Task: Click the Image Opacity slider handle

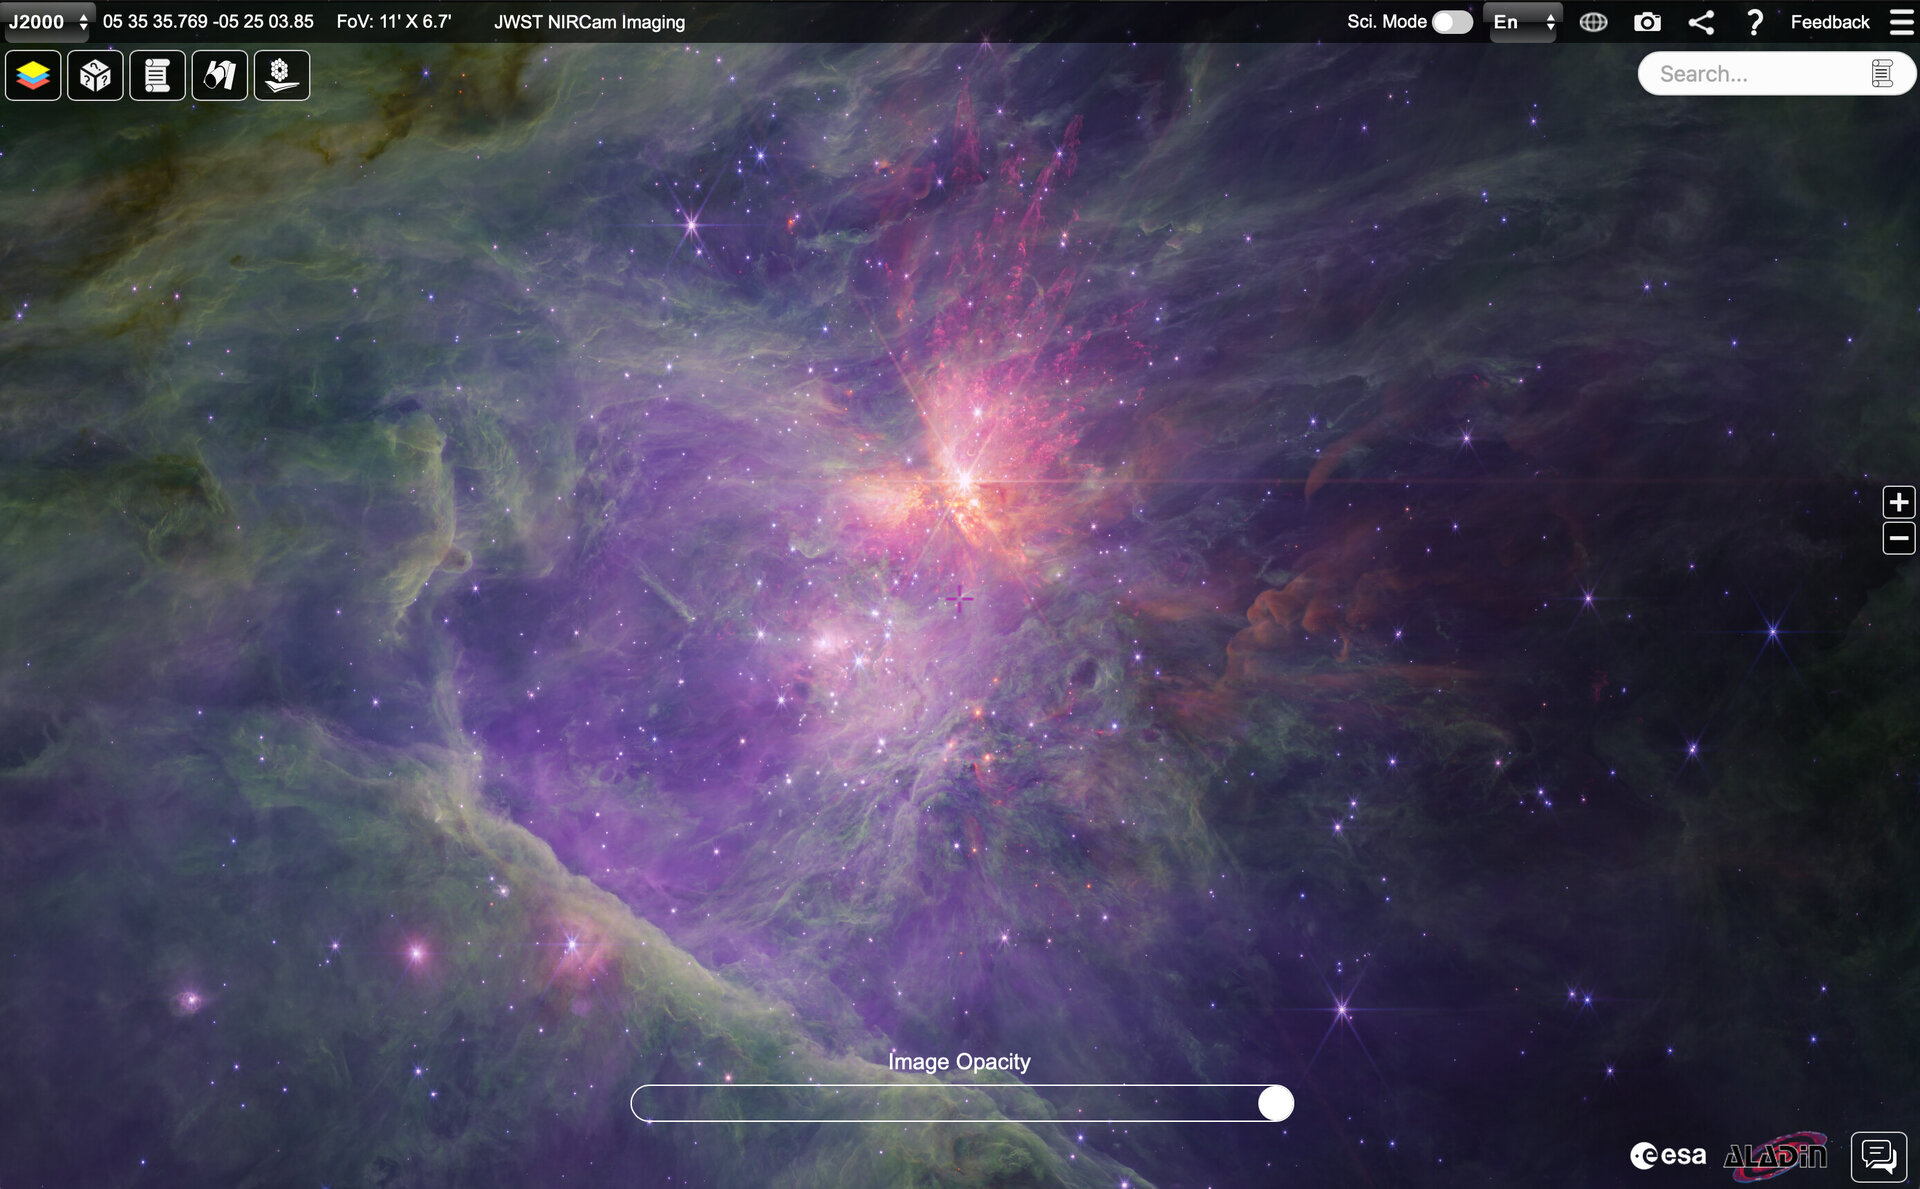Action: [x=1275, y=1103]
